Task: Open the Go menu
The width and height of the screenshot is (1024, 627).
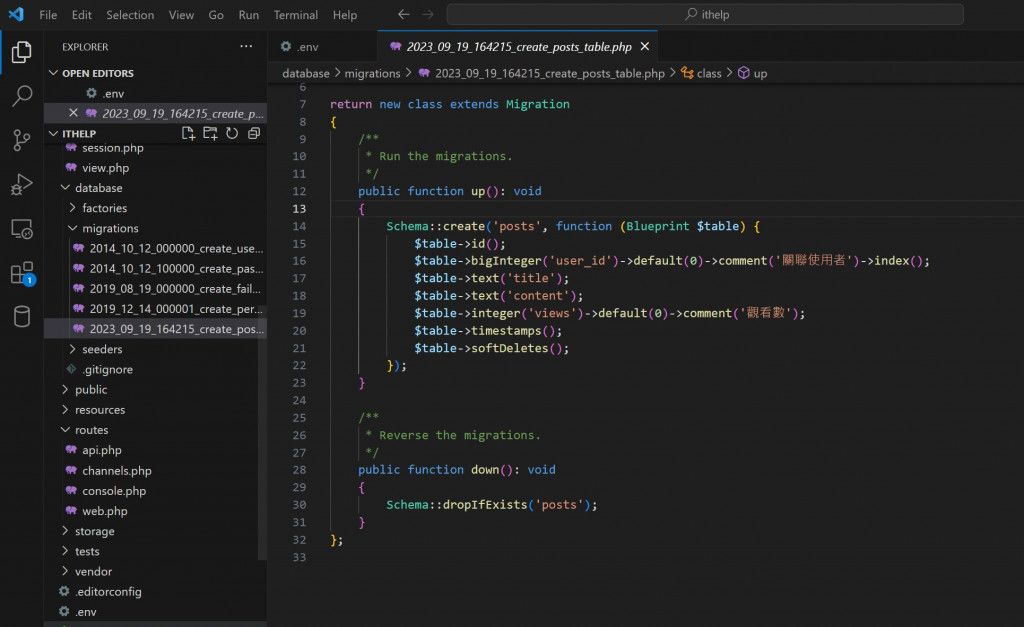Action: pos(216,14)
